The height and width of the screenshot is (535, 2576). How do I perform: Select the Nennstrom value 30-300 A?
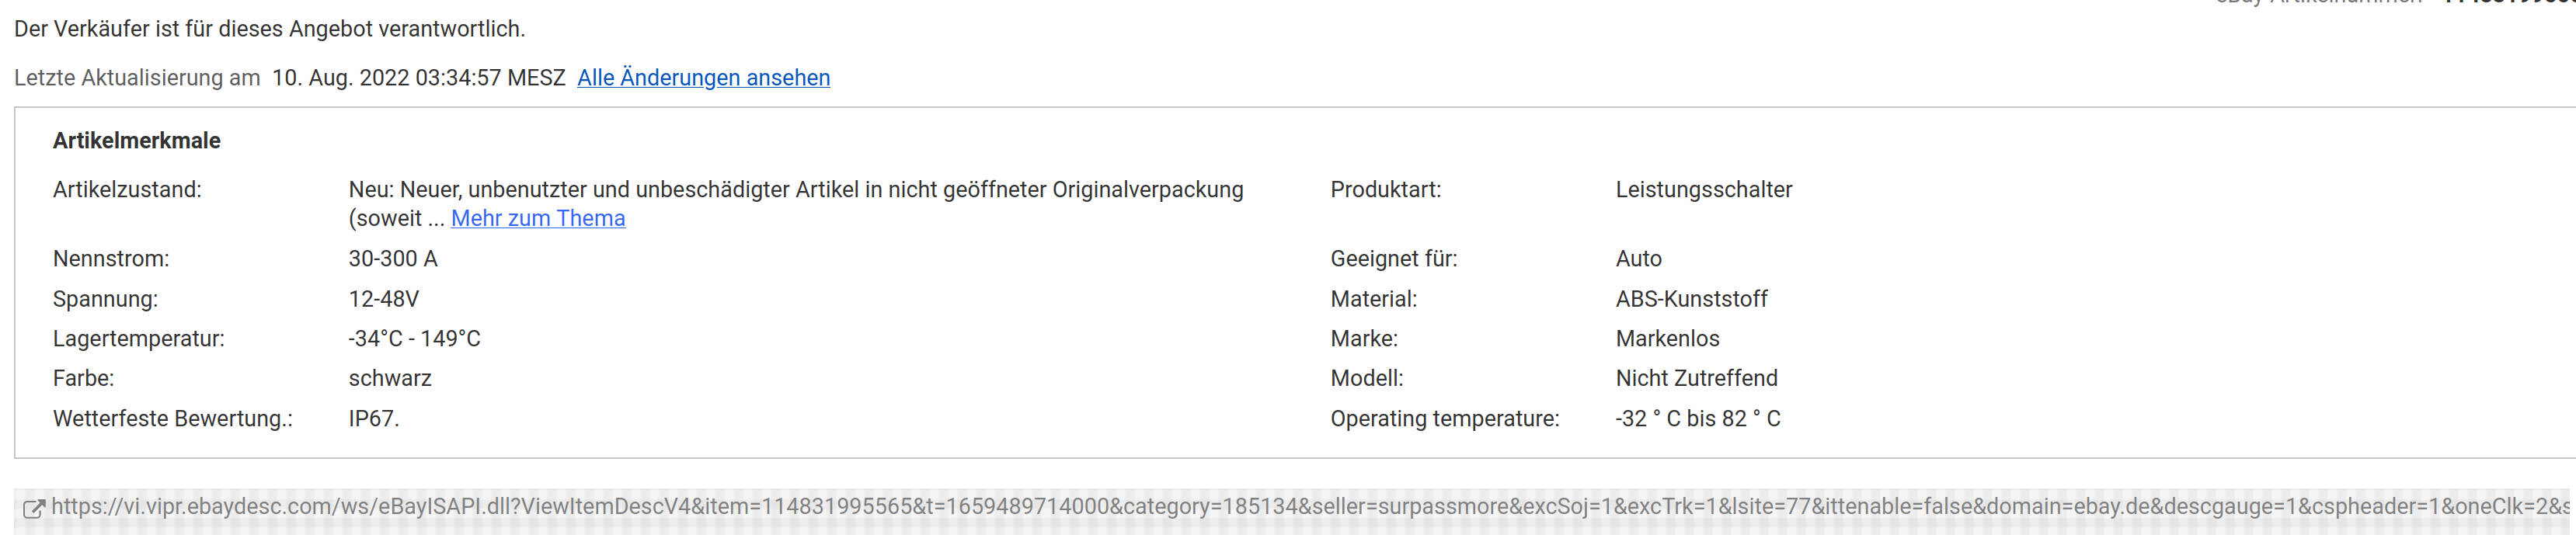coord(393,259)
